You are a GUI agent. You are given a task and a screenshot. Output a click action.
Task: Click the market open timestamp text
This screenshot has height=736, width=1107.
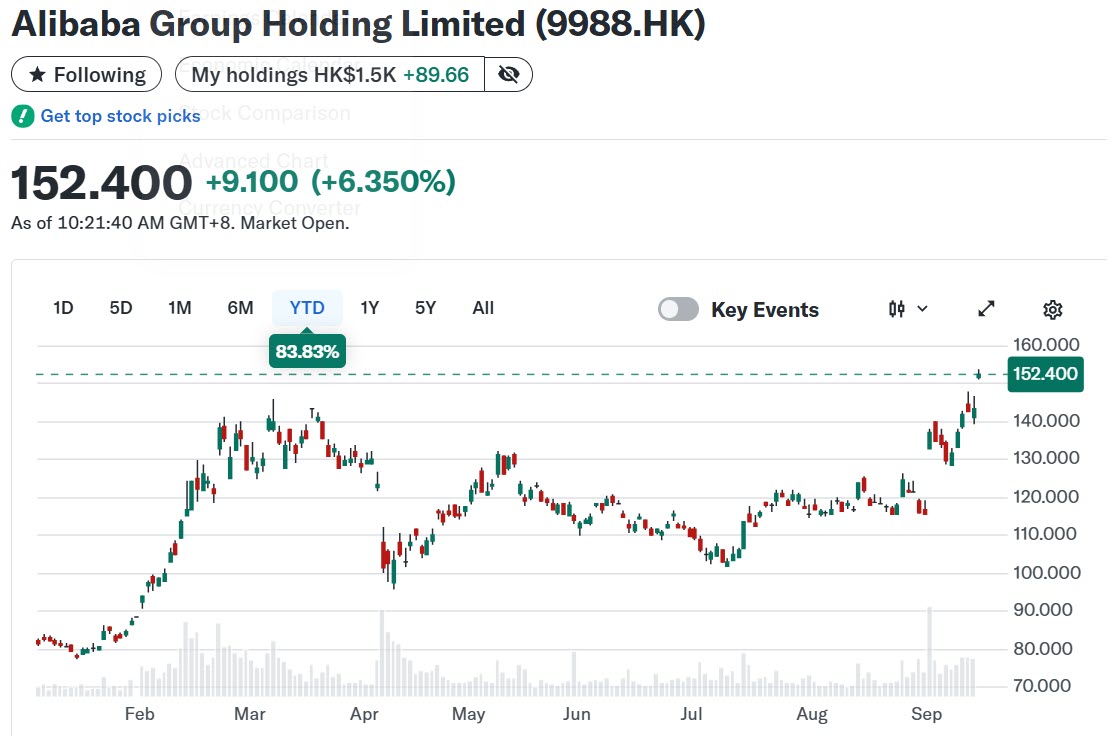click(180, 223)
